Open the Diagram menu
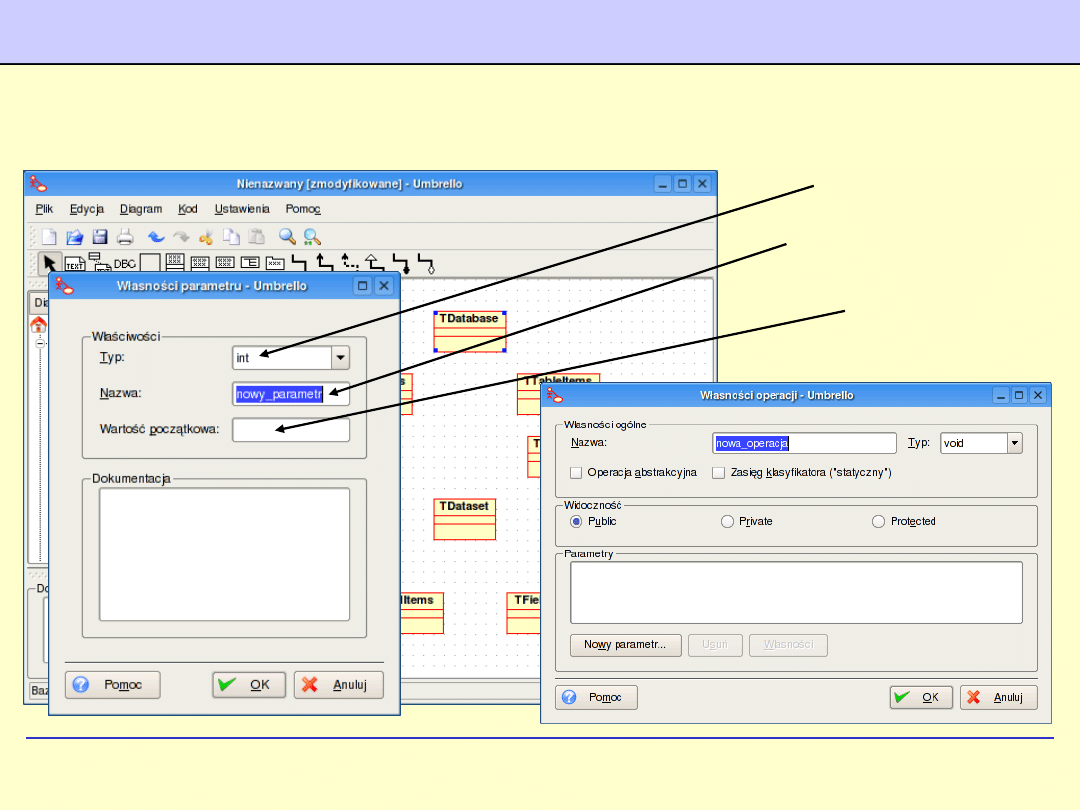 141,209
